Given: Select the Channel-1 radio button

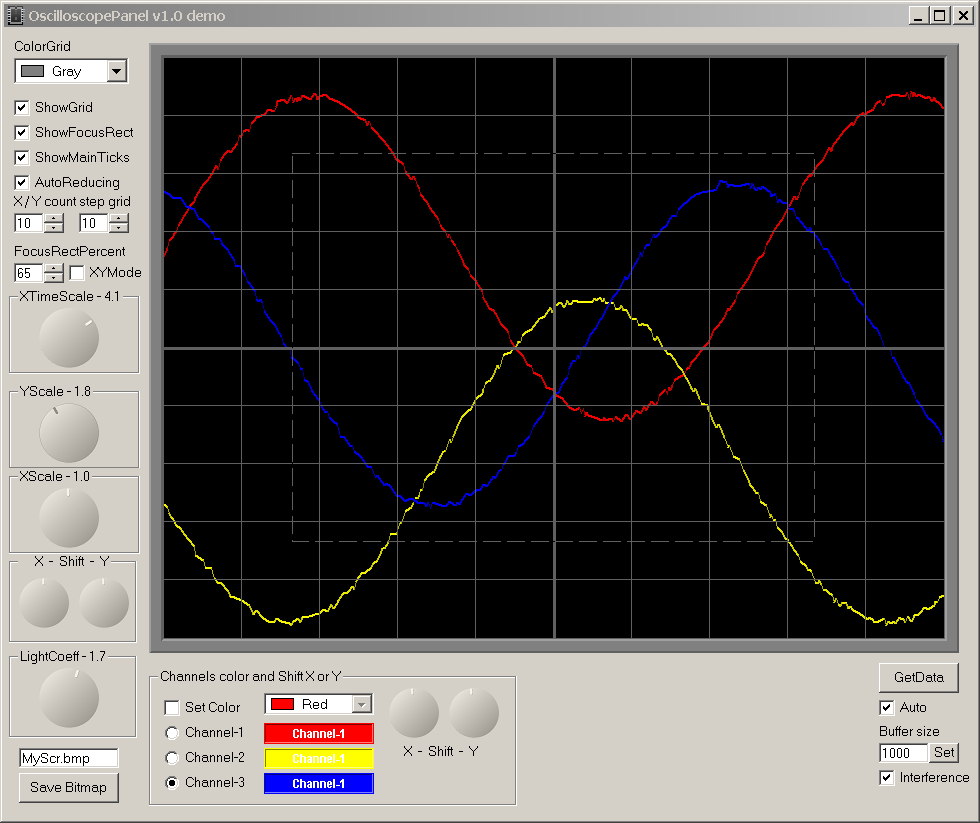Looking at the screenshot, I should pos(172,732).
